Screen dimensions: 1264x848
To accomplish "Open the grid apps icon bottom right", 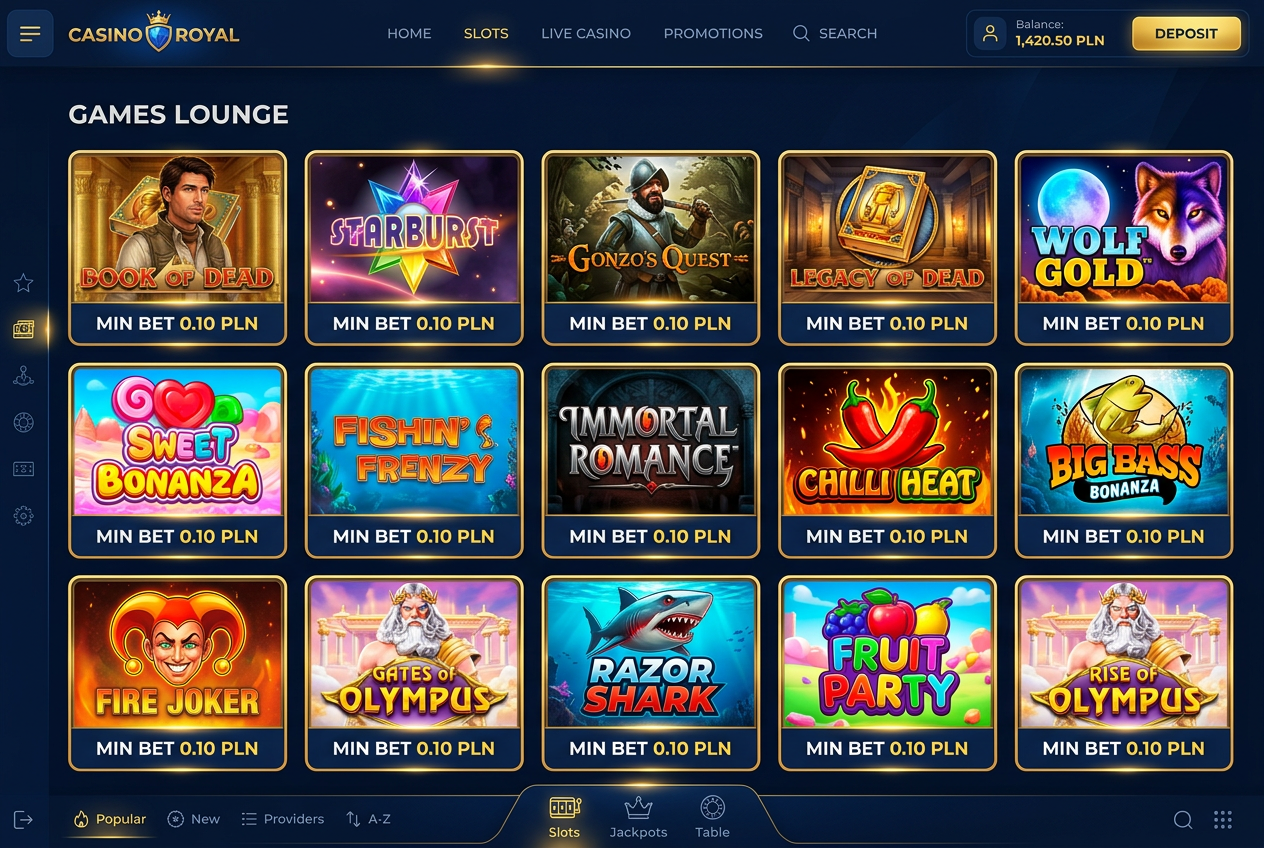I will (x=1222, y=820).
